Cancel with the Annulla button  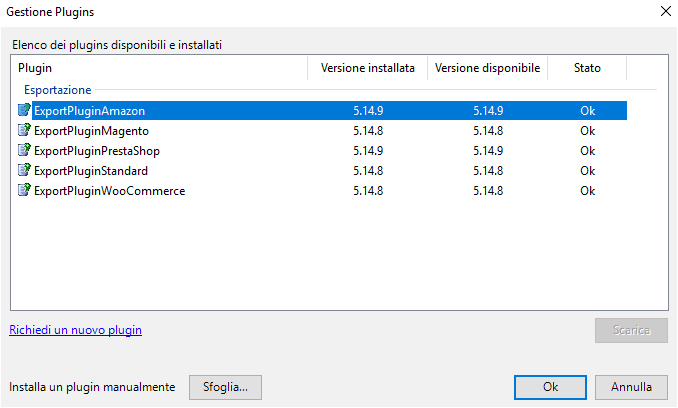coord(631,387)
